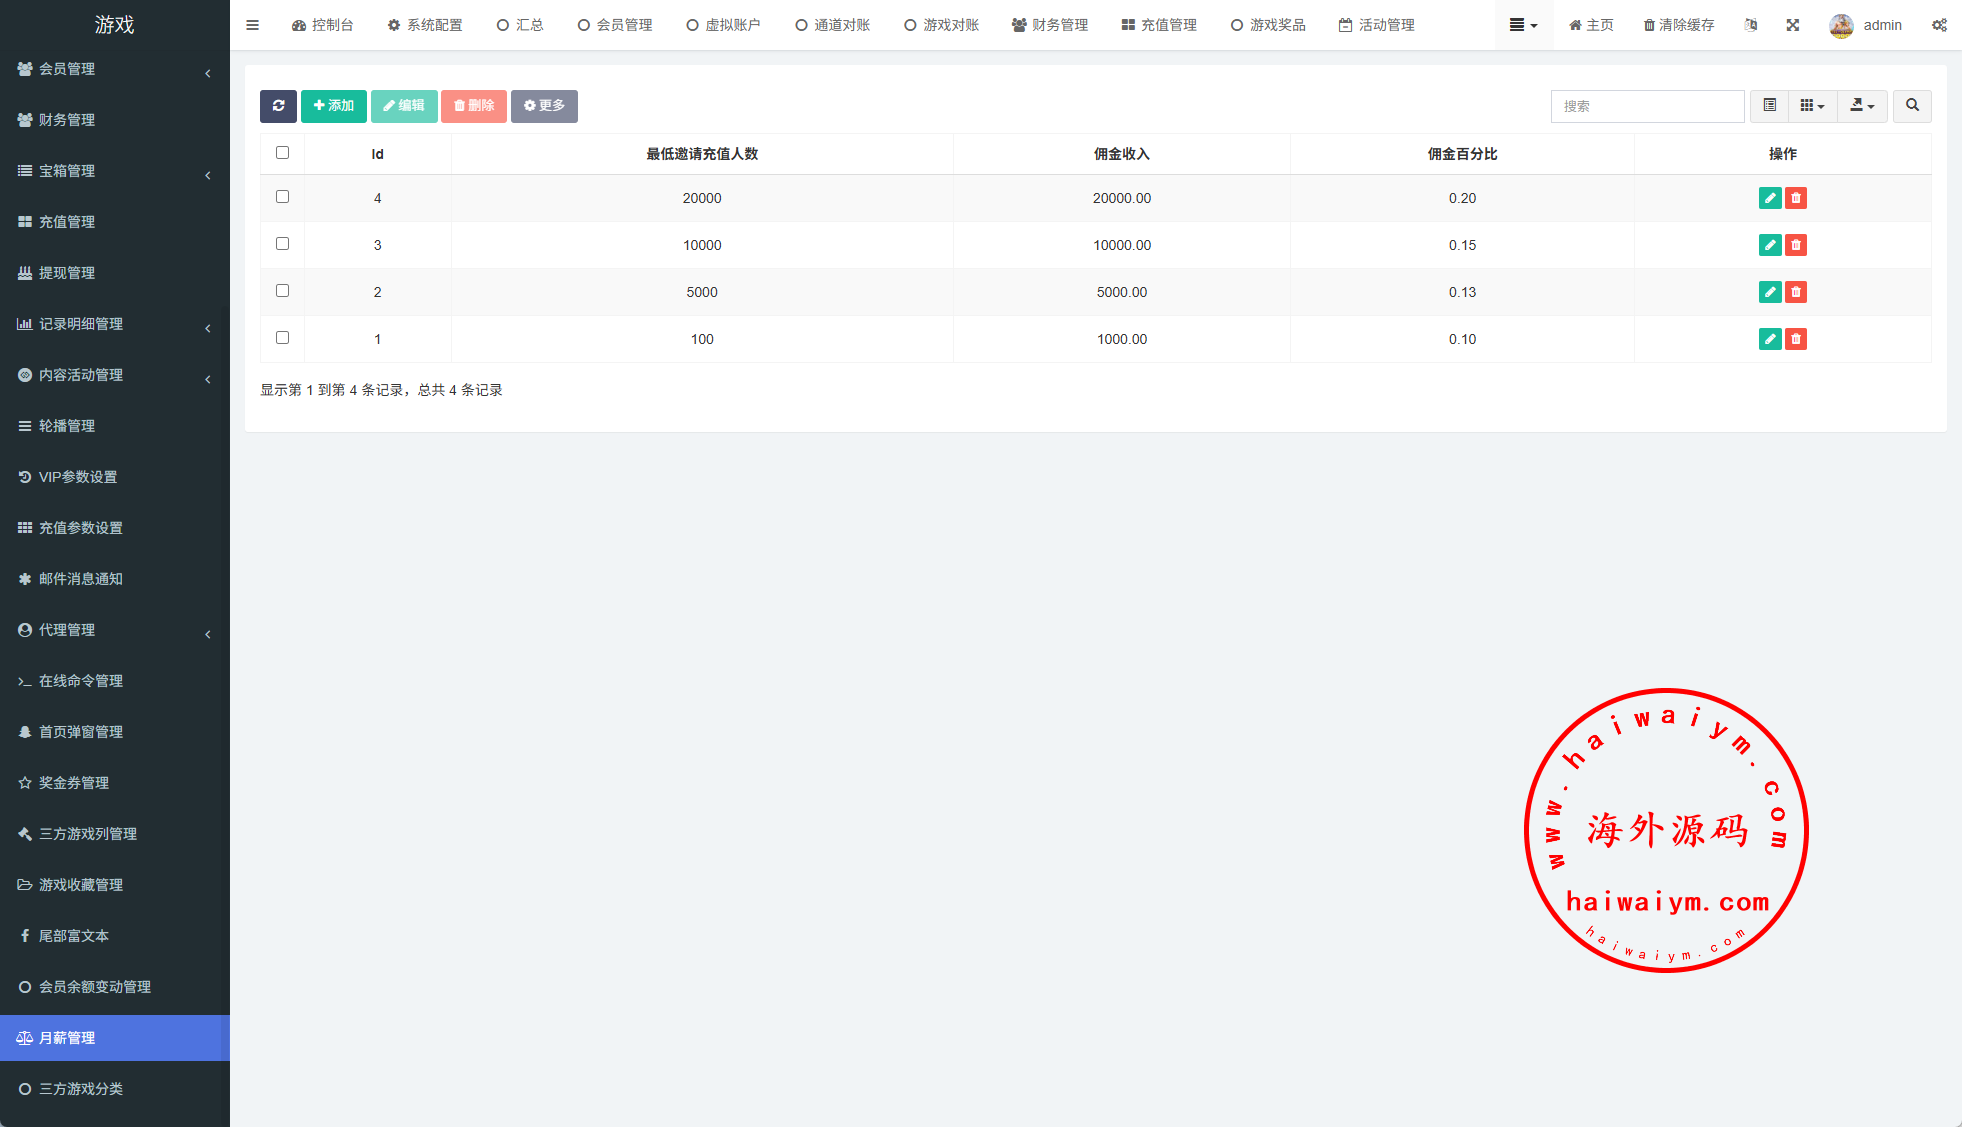Screen dimensions: 1962x1127
Task: Check the checkbox for row Id 2
Action: click(x=282, y=291)
